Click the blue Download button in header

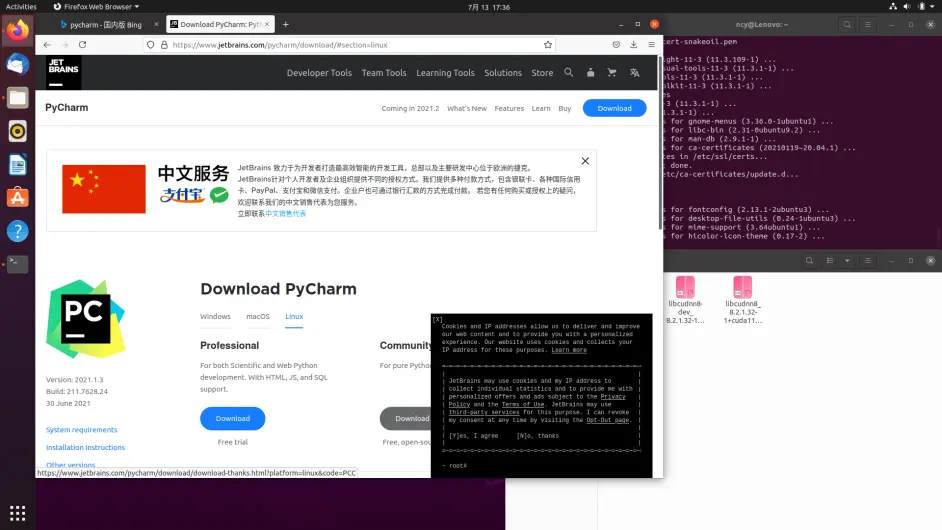tap(614, 108)
